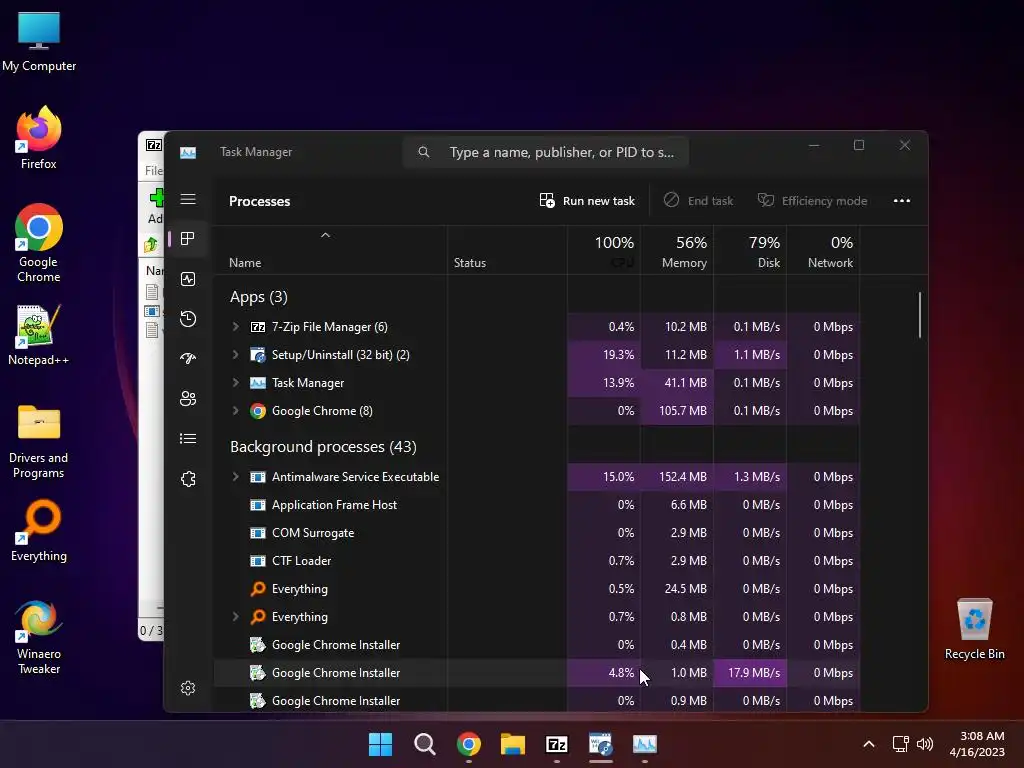This screenshot has width=1024, height=768.
Task: Click the Apps (3) group heading
Action: coord(259,297)
